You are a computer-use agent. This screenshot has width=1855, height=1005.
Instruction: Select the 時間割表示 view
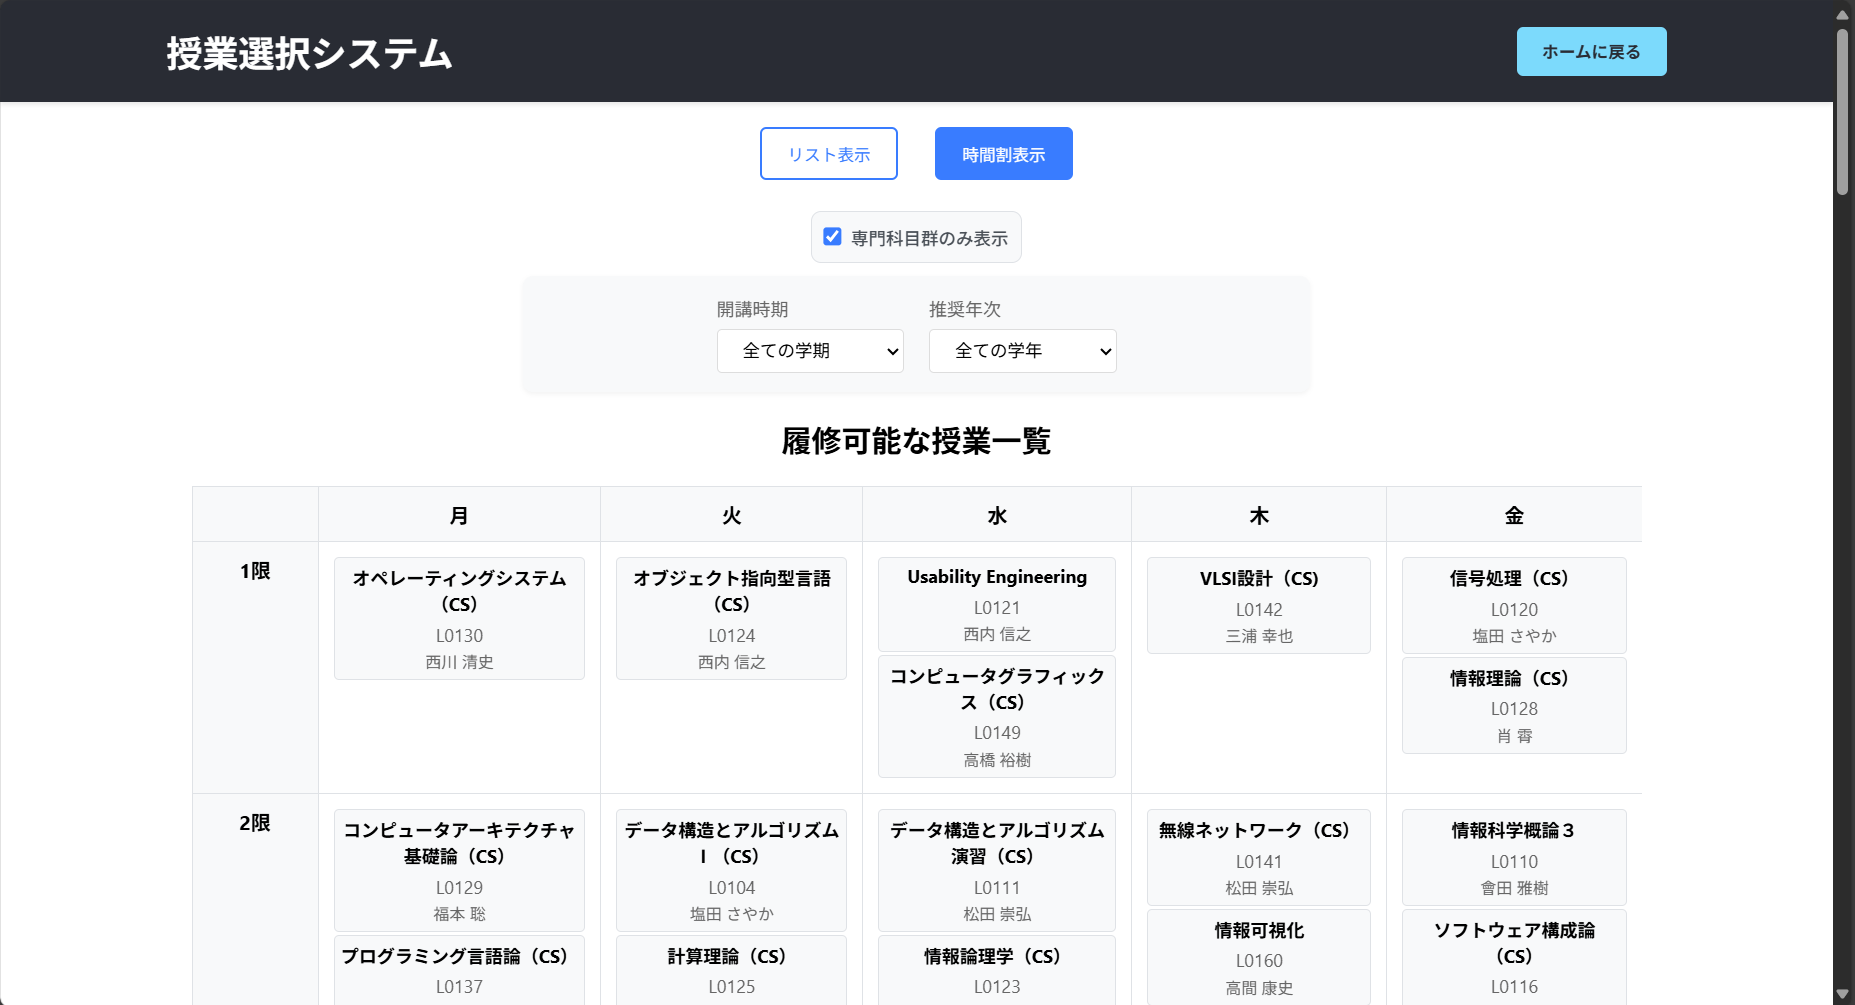(x=1003, y=153)
